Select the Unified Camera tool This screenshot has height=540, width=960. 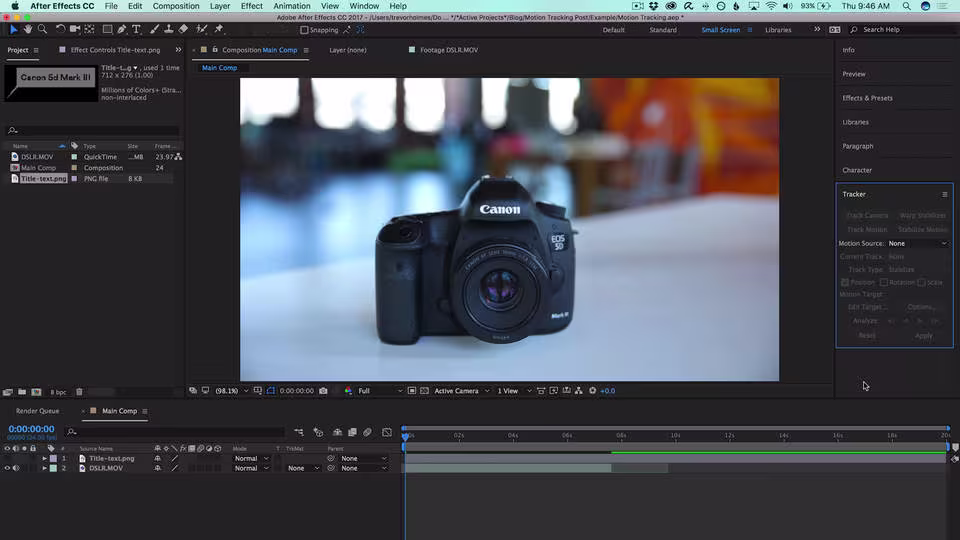point(75,29)
